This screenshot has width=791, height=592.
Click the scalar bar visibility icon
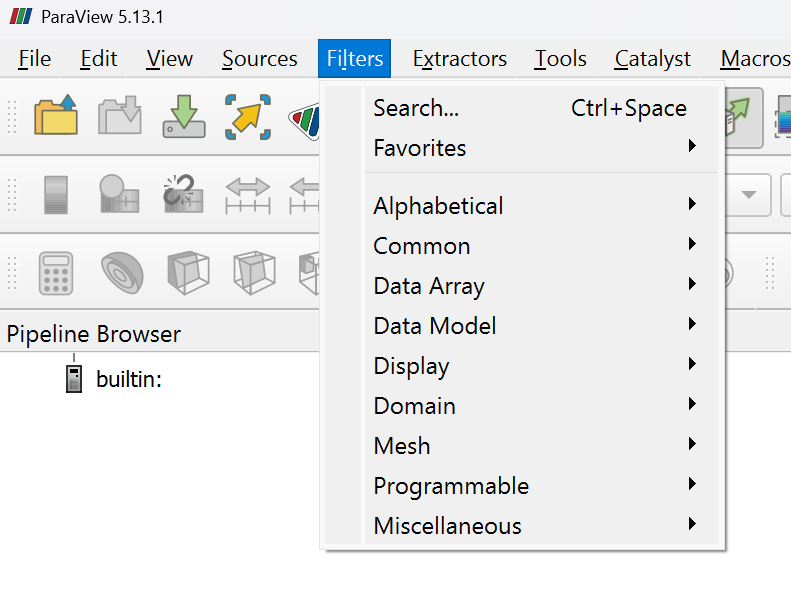click(x=55, y=195)
